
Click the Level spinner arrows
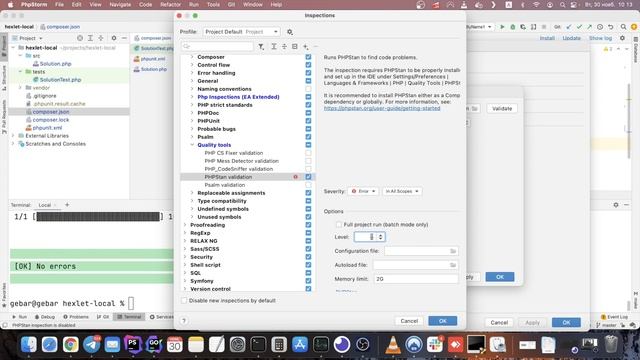tap(380, 237)
